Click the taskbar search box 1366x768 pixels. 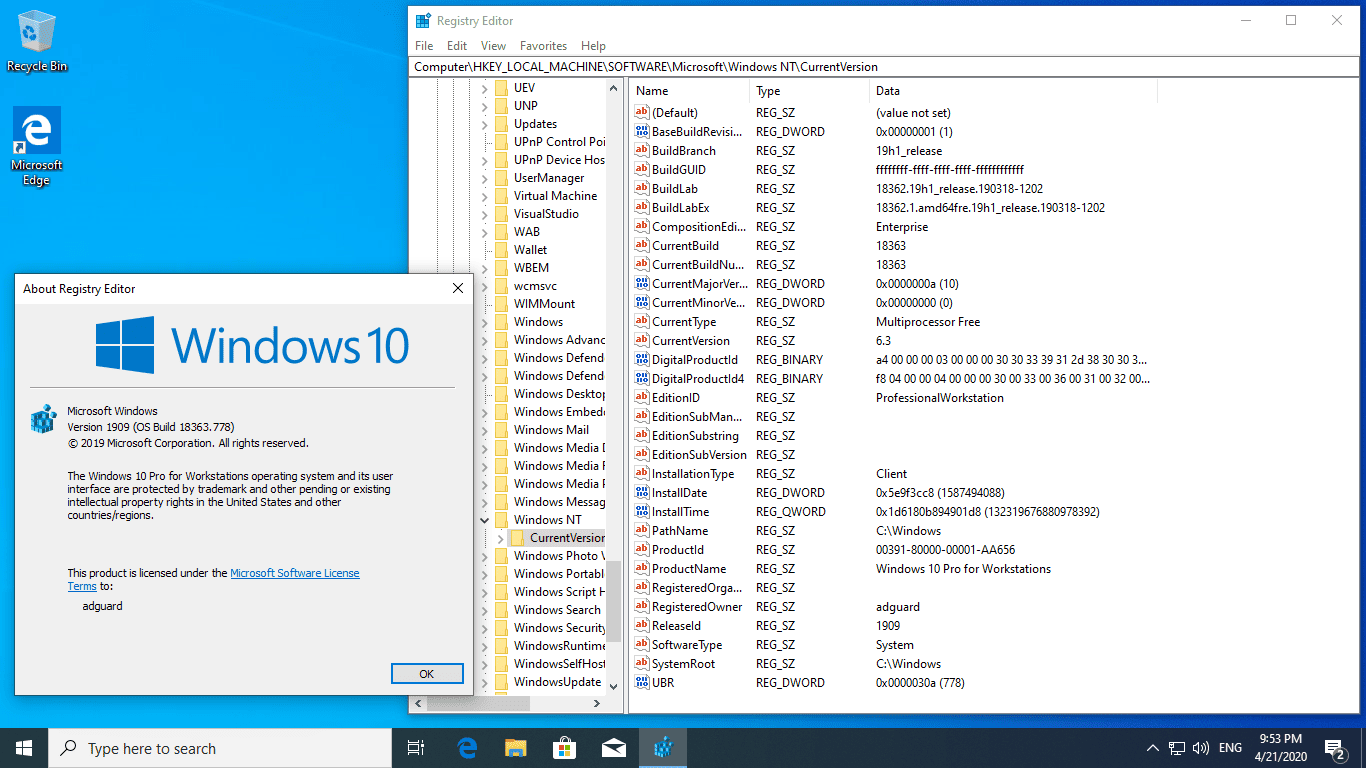pos(220,748)
